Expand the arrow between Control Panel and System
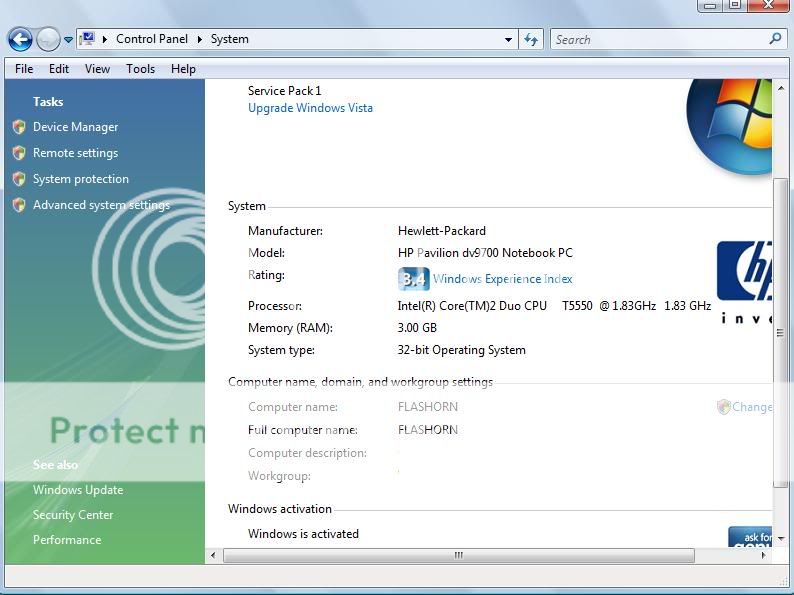 click(200, 39)
